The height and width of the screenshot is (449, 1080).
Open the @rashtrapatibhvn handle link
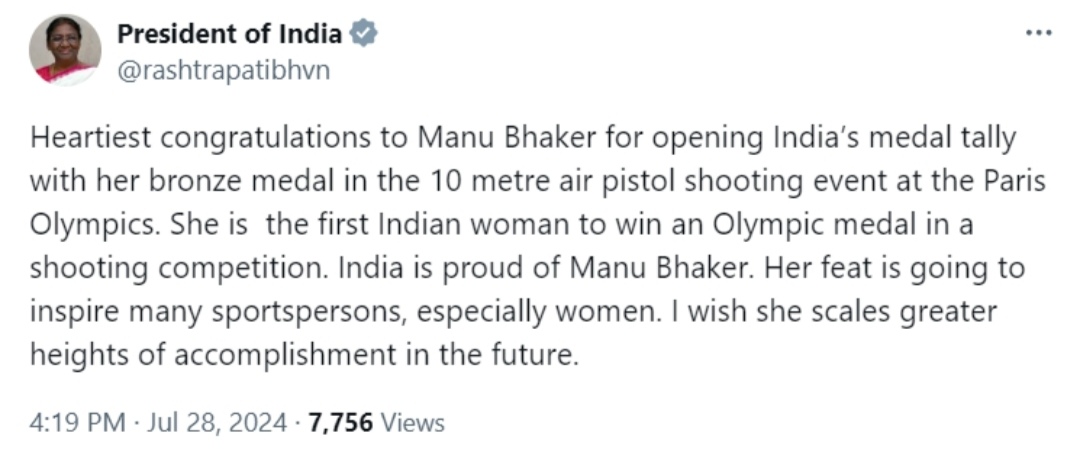[224, 70]
